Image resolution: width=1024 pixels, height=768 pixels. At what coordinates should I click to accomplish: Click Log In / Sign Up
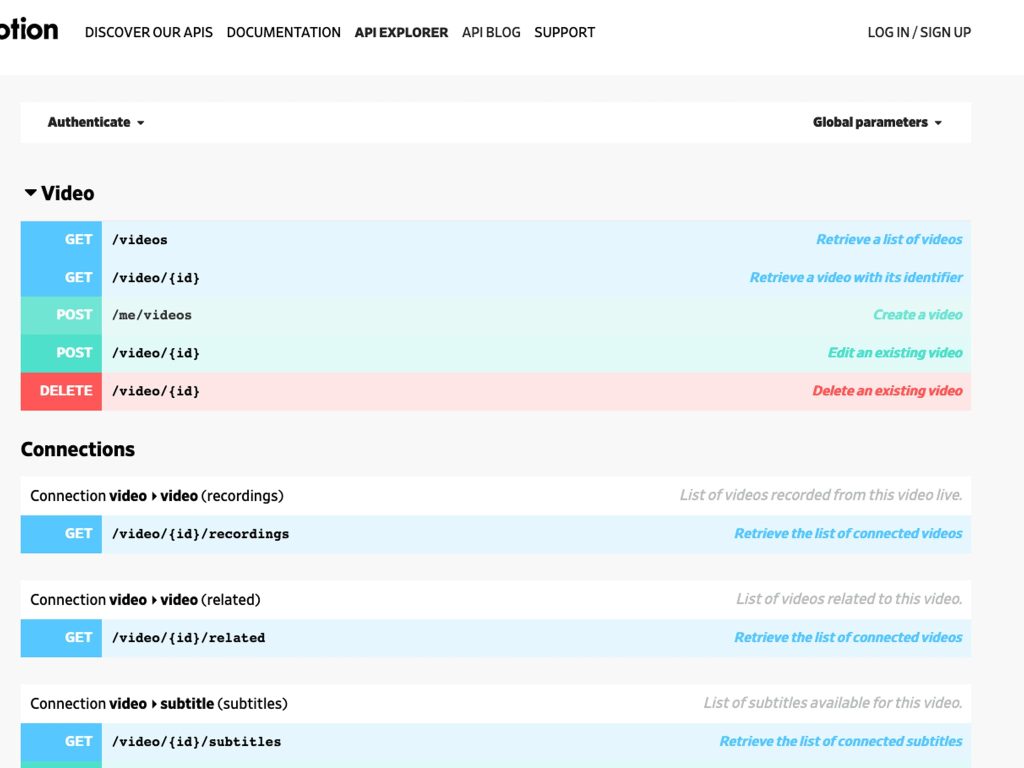click(x=919, y=32)
